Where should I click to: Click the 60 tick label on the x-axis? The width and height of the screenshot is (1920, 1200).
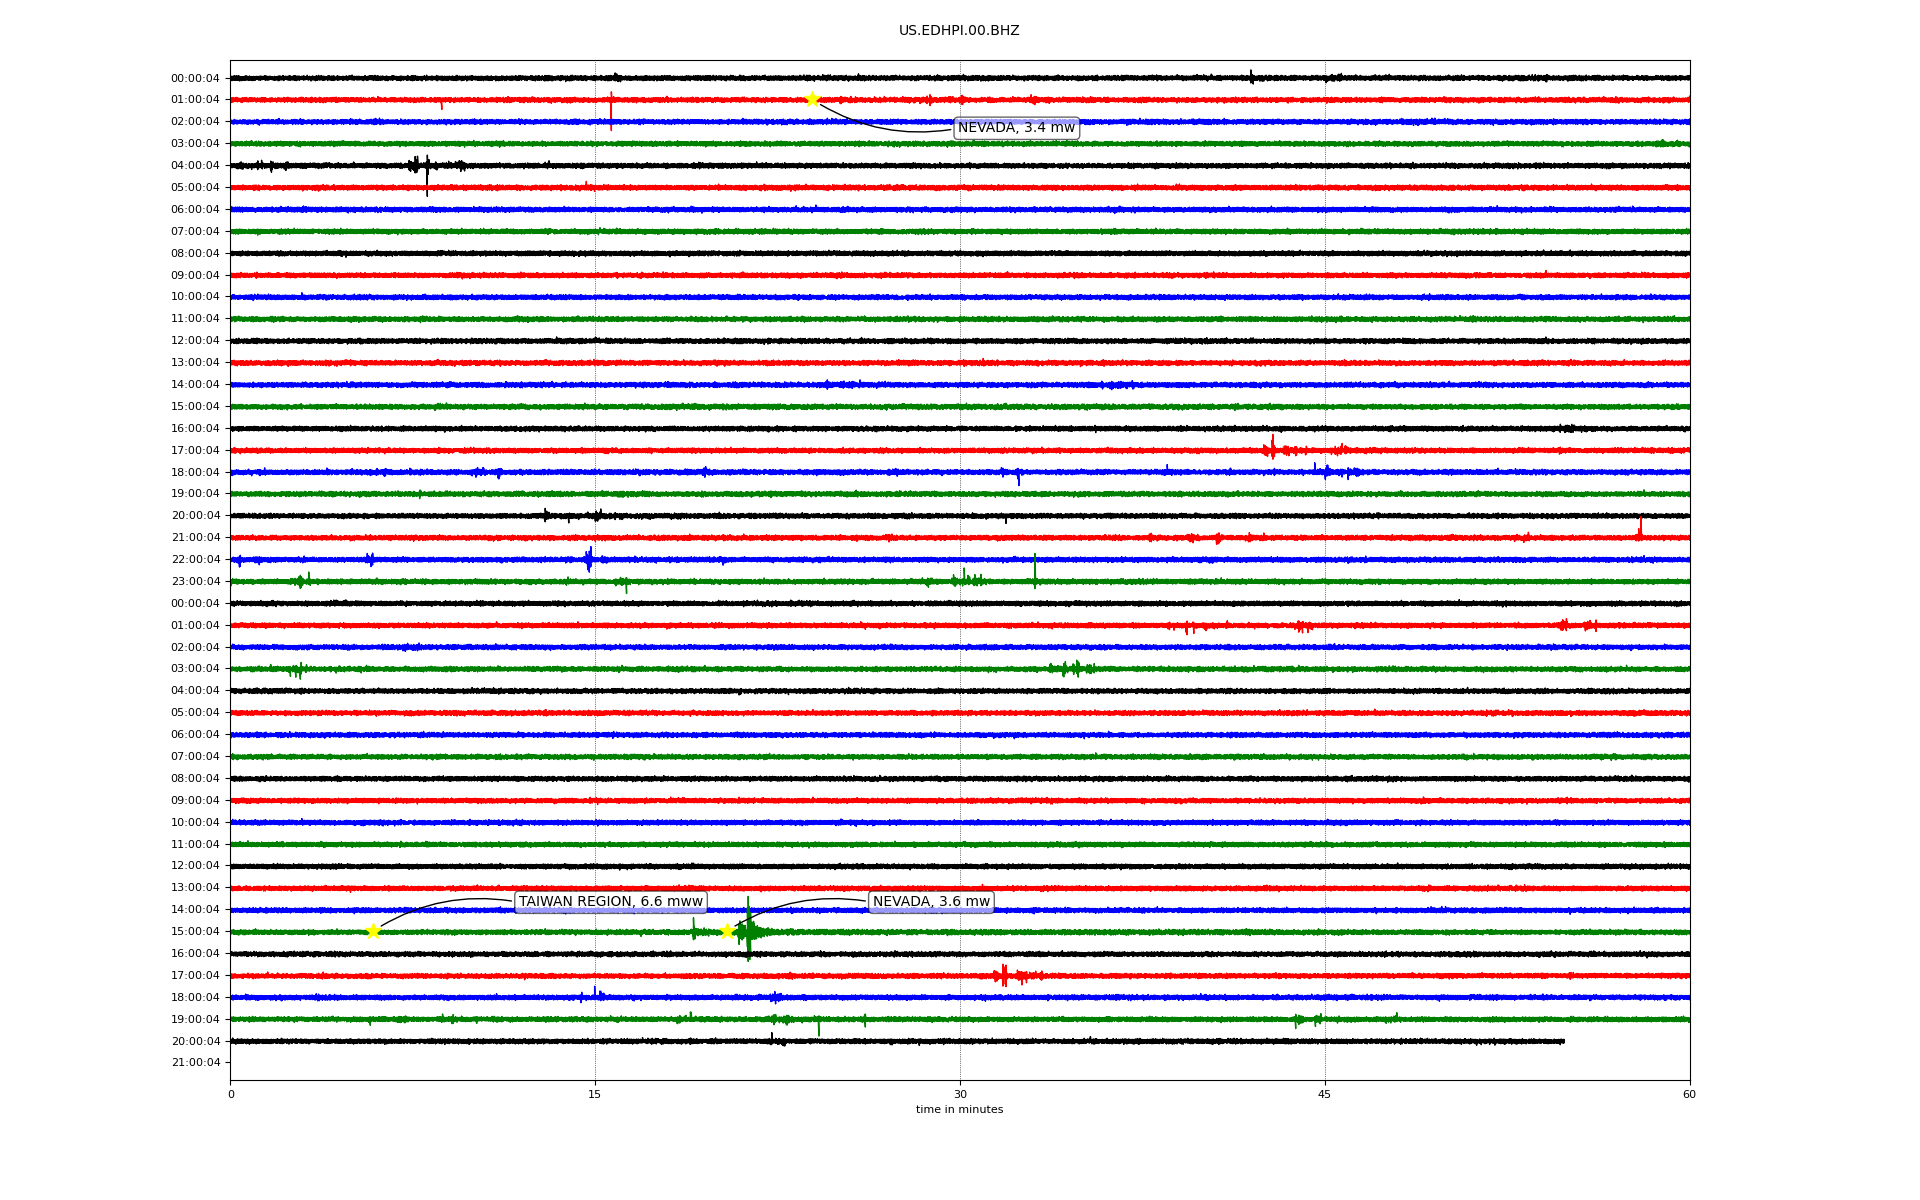[1689, 1094]
